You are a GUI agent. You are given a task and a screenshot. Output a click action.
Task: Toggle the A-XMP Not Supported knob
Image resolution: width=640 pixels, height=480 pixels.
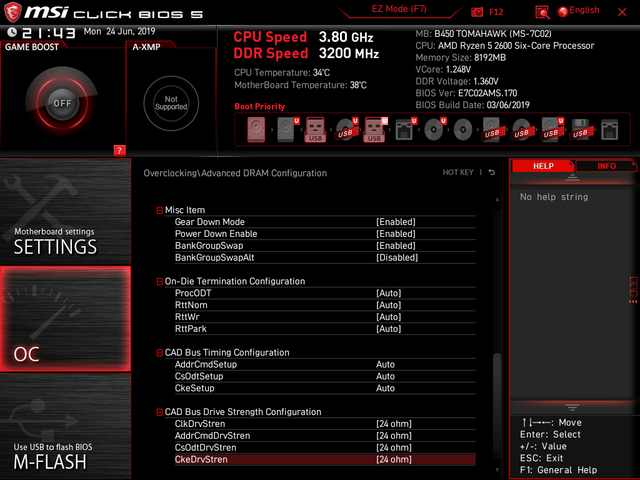(x=171, y=103)
